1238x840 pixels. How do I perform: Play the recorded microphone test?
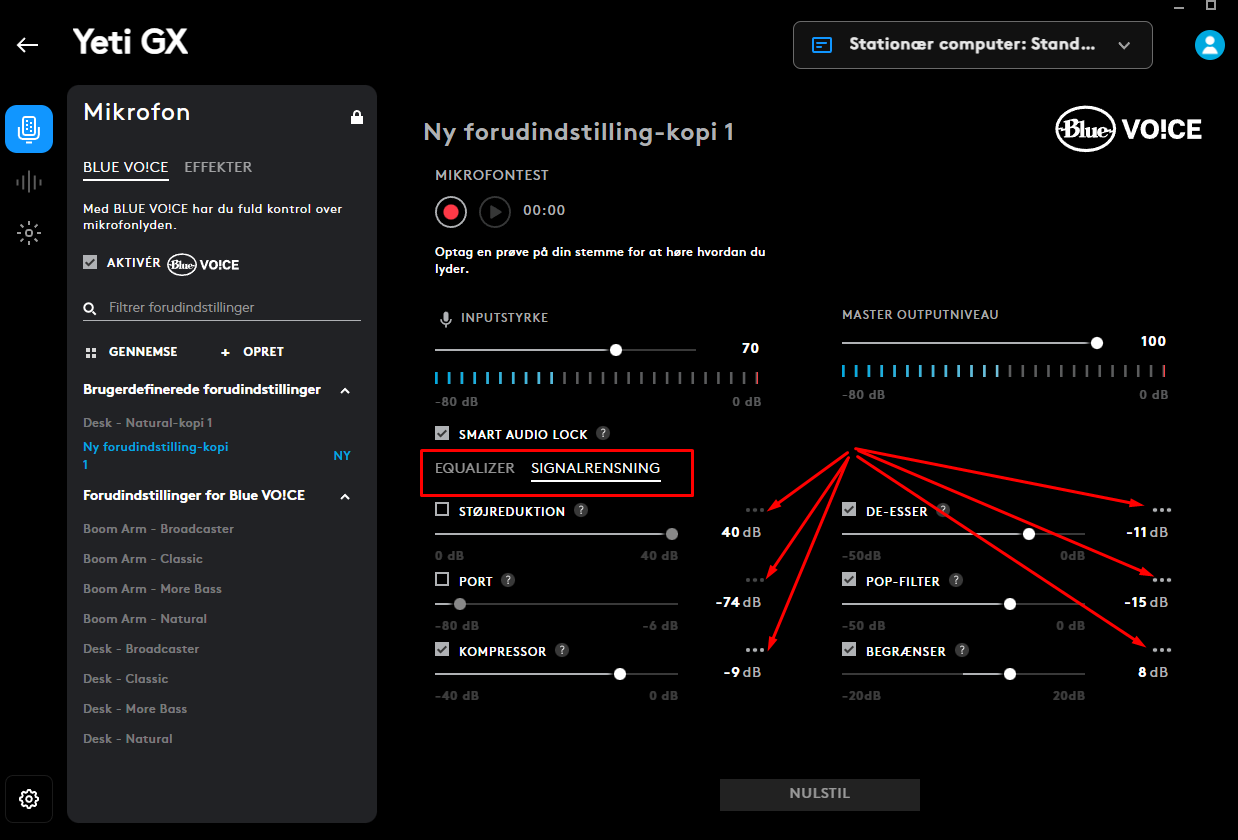pyautogui.click(x=495, y=211)
